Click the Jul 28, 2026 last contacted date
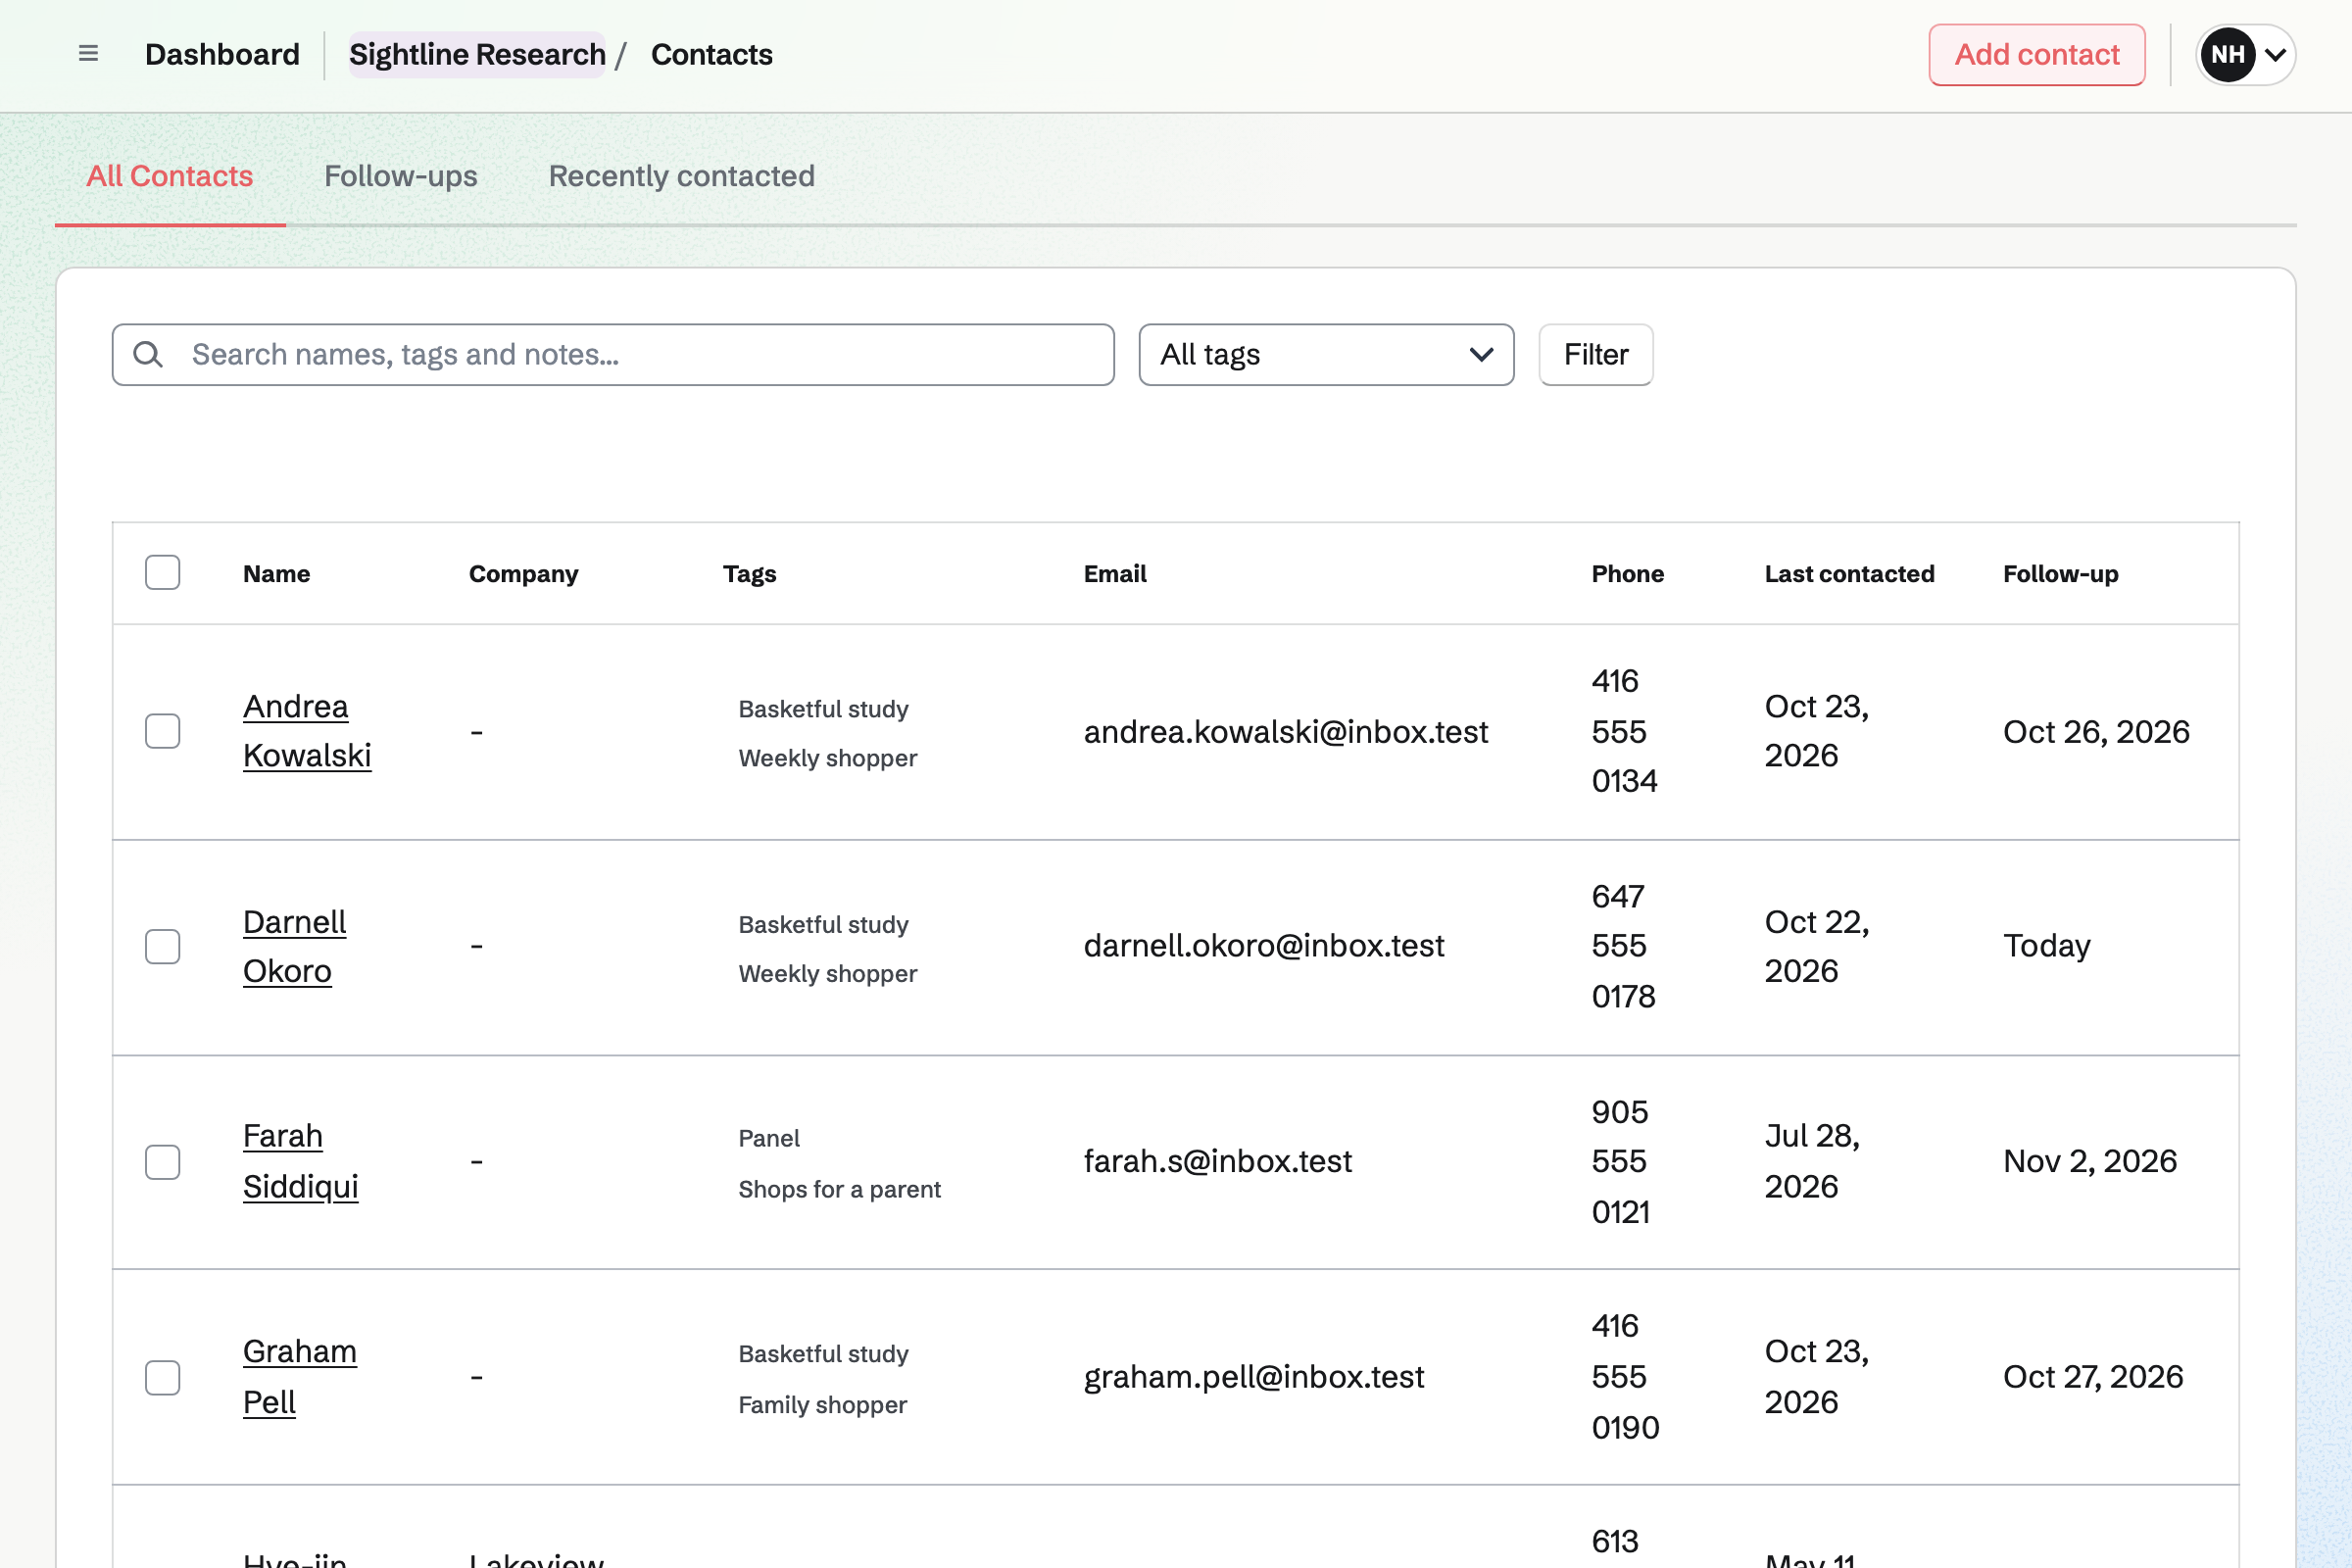Viewport: 2352px width, 1568px height. tap(1812, 1161)
